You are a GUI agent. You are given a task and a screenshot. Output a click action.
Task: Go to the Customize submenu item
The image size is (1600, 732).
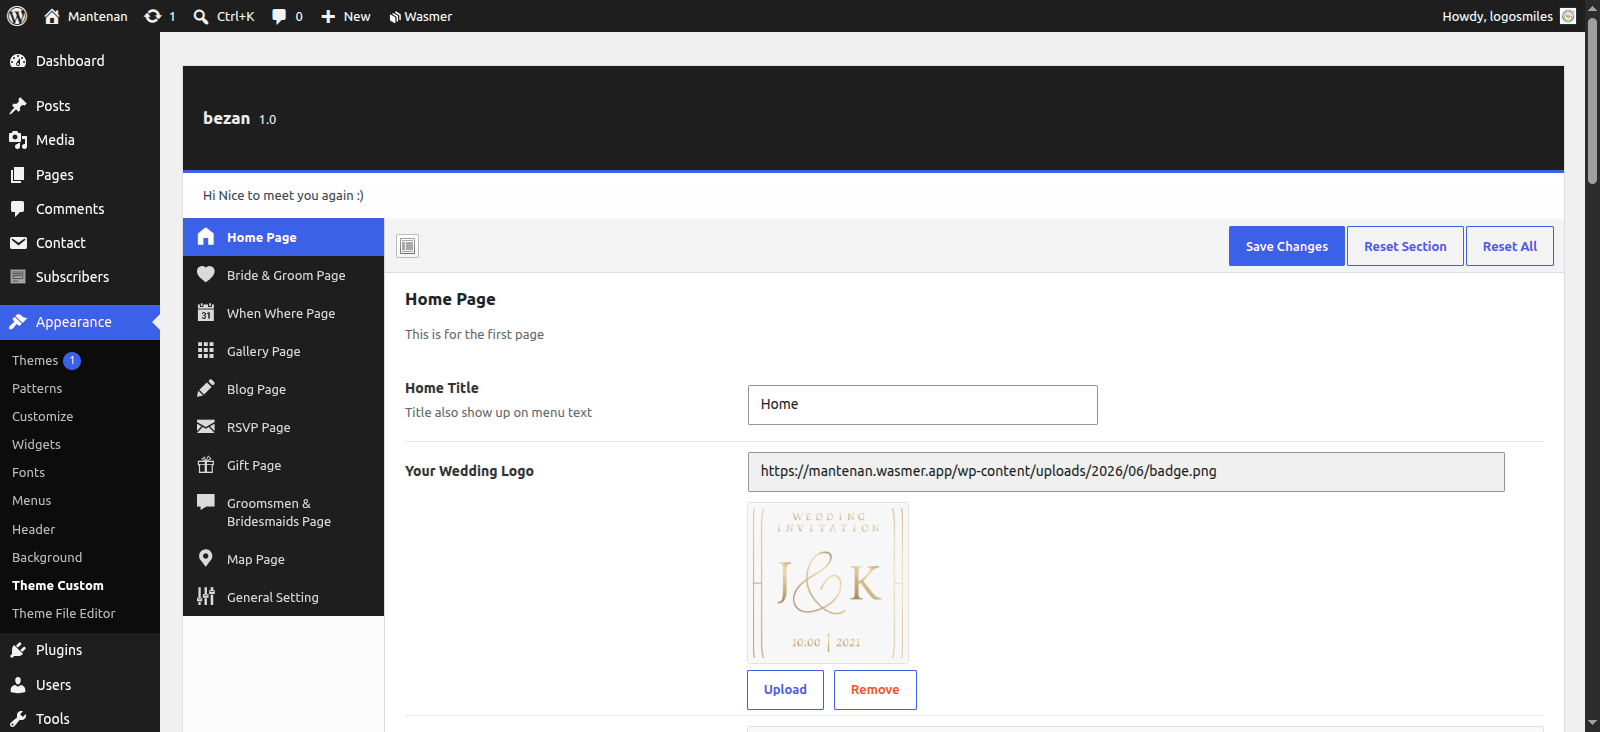pos(43,416)
